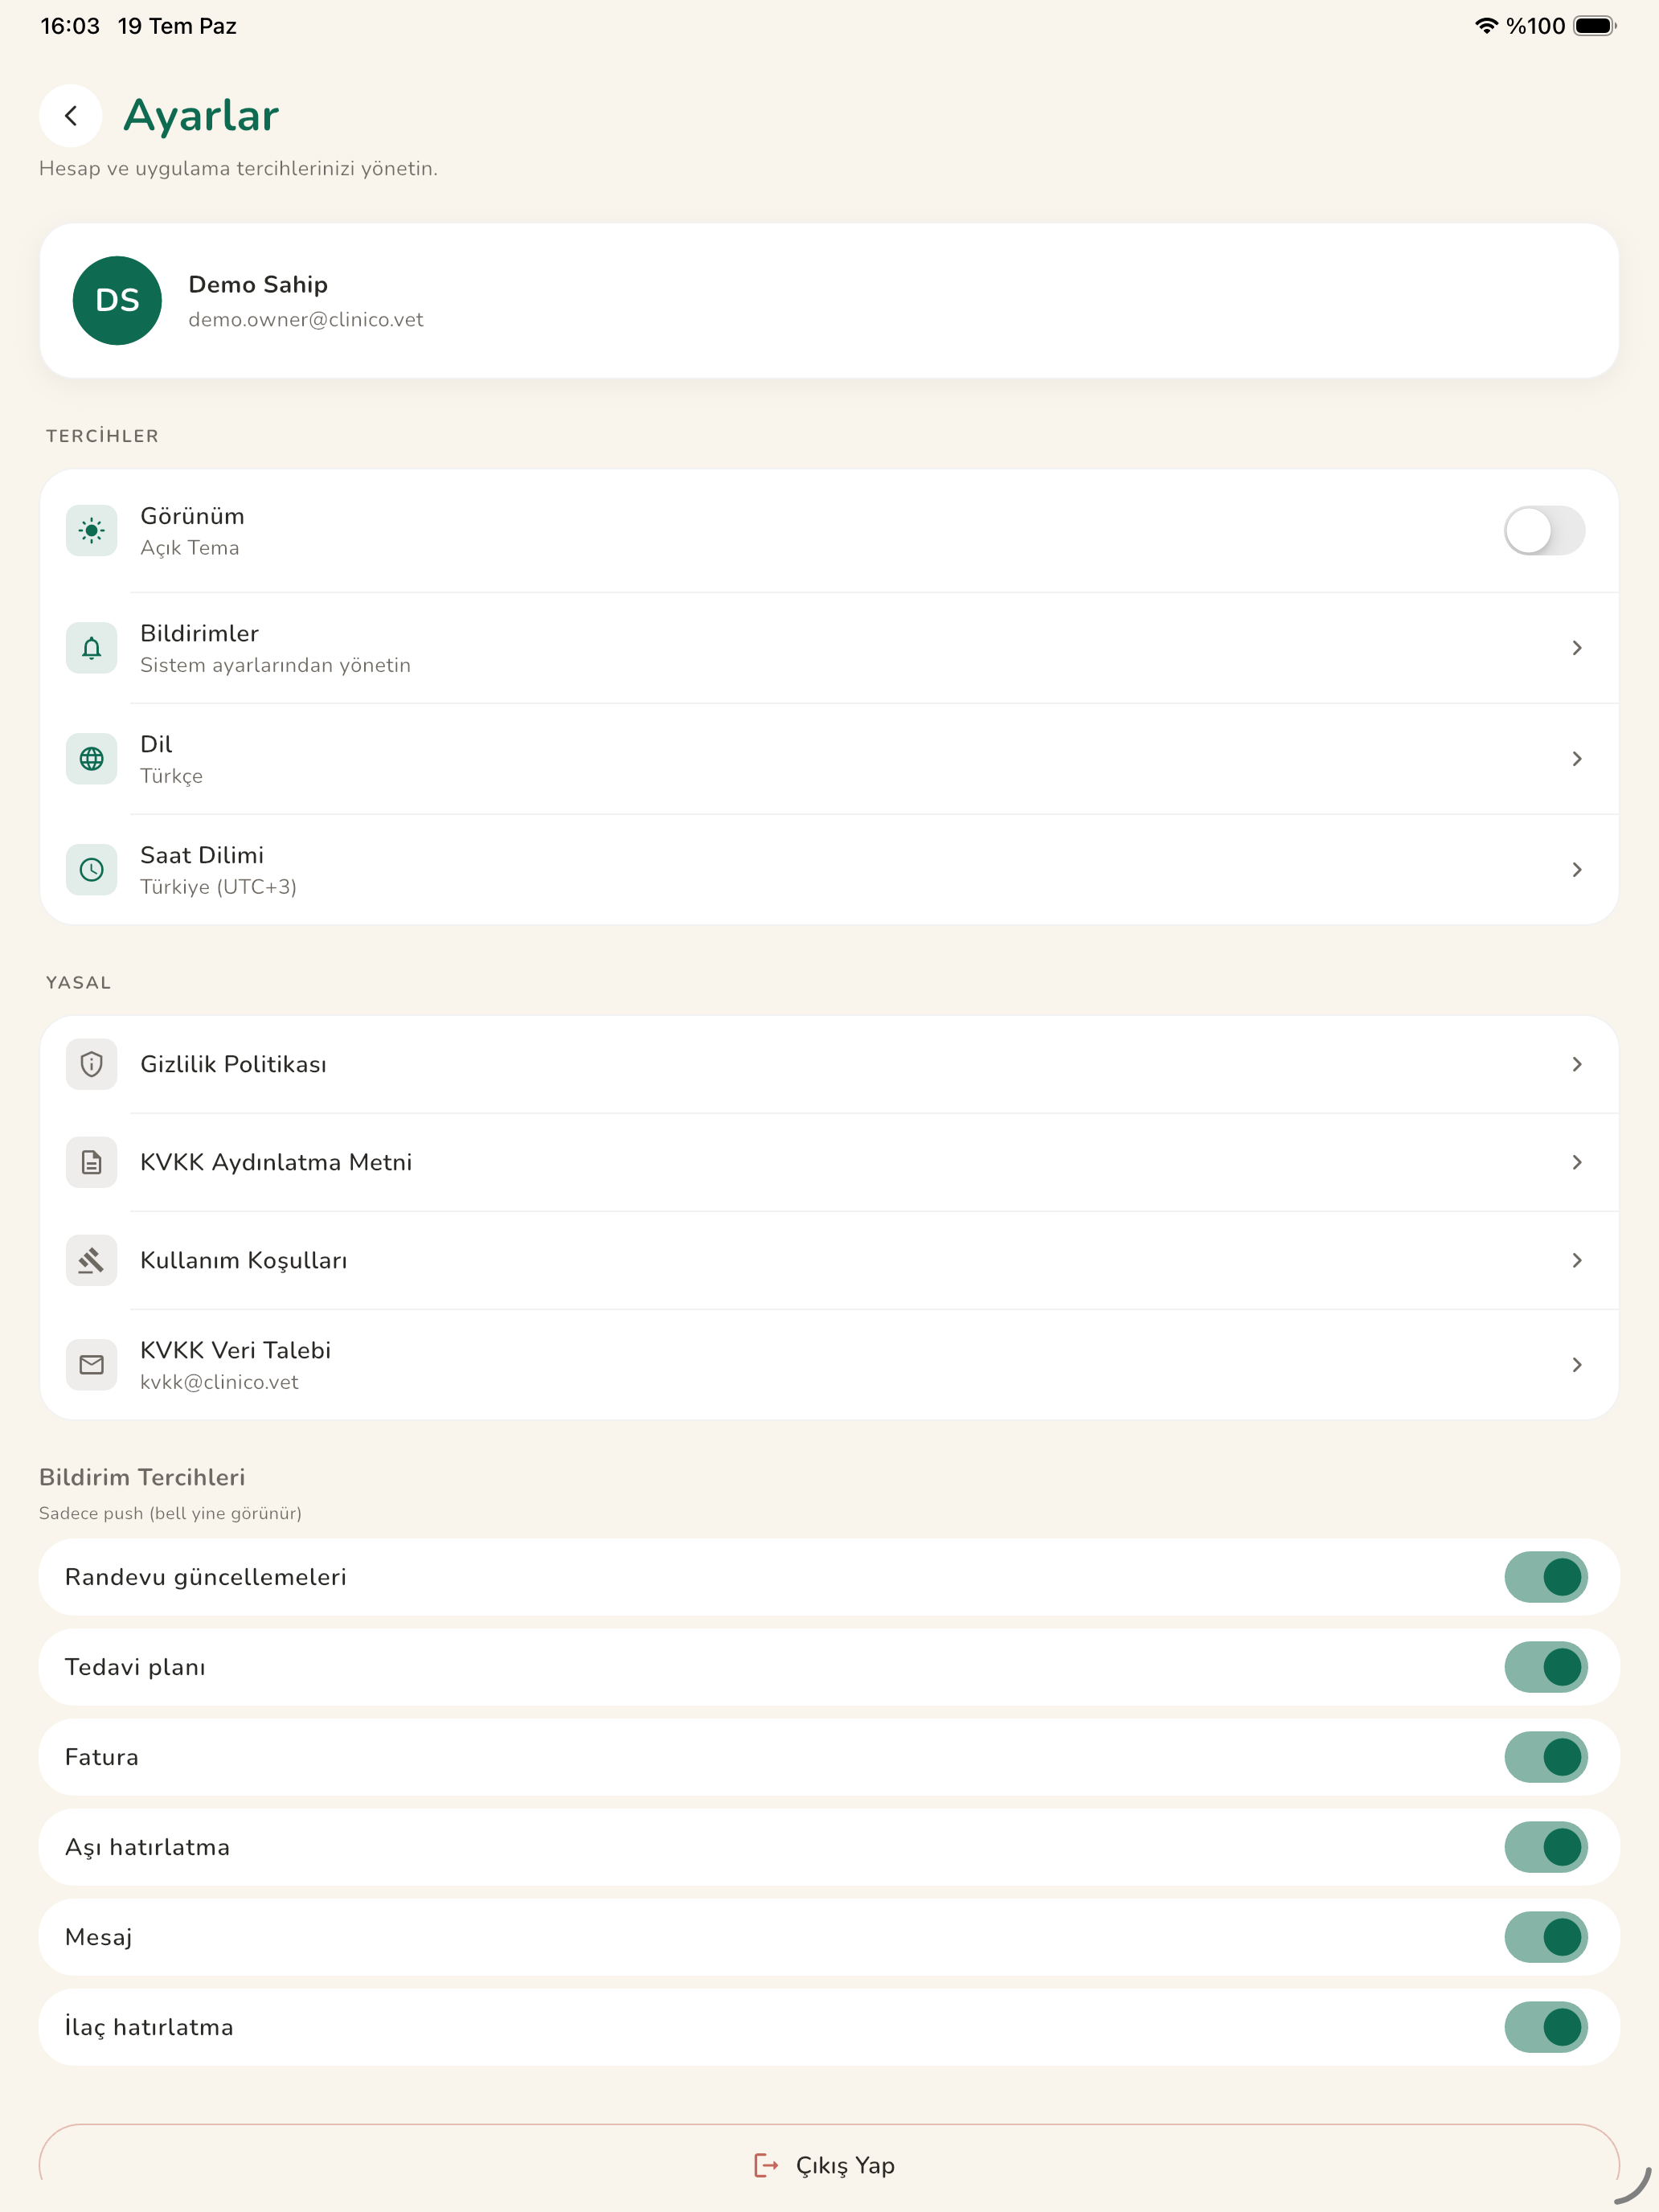
Task: Tap the globe icon for Dil
Action: click(x=92, y=759)
